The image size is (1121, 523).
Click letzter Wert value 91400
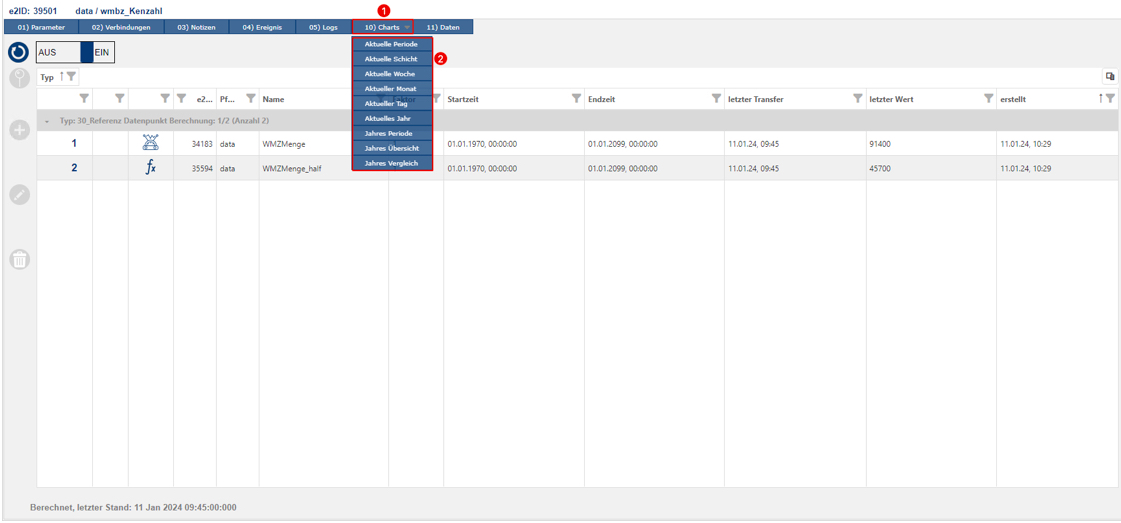point(879,144)
